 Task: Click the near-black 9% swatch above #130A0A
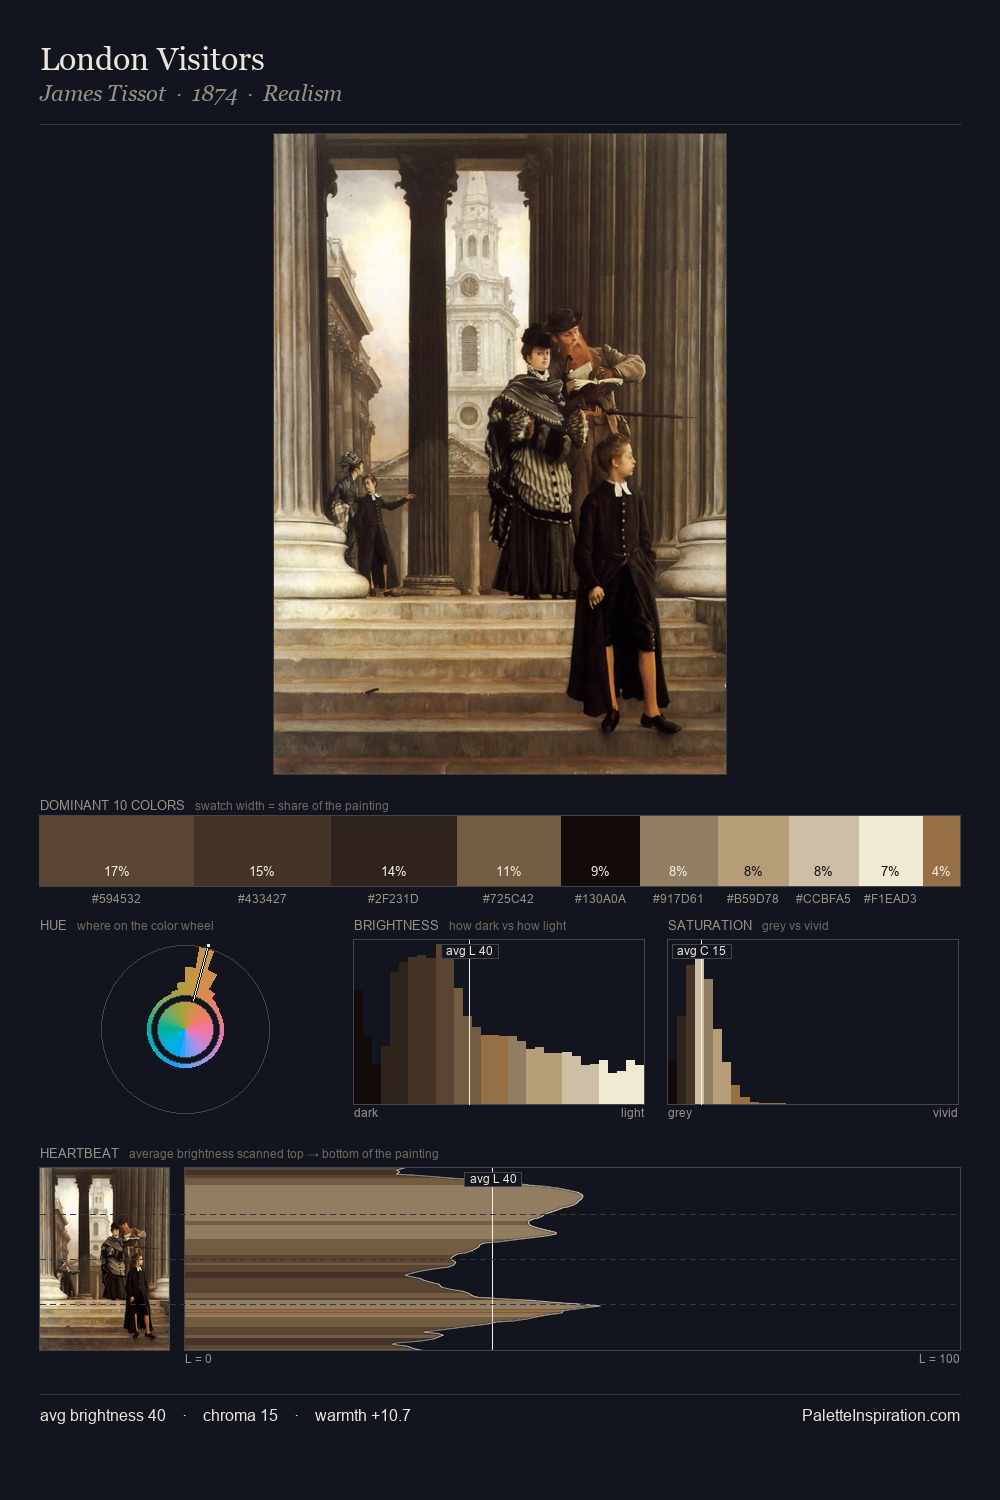(600, 851)
